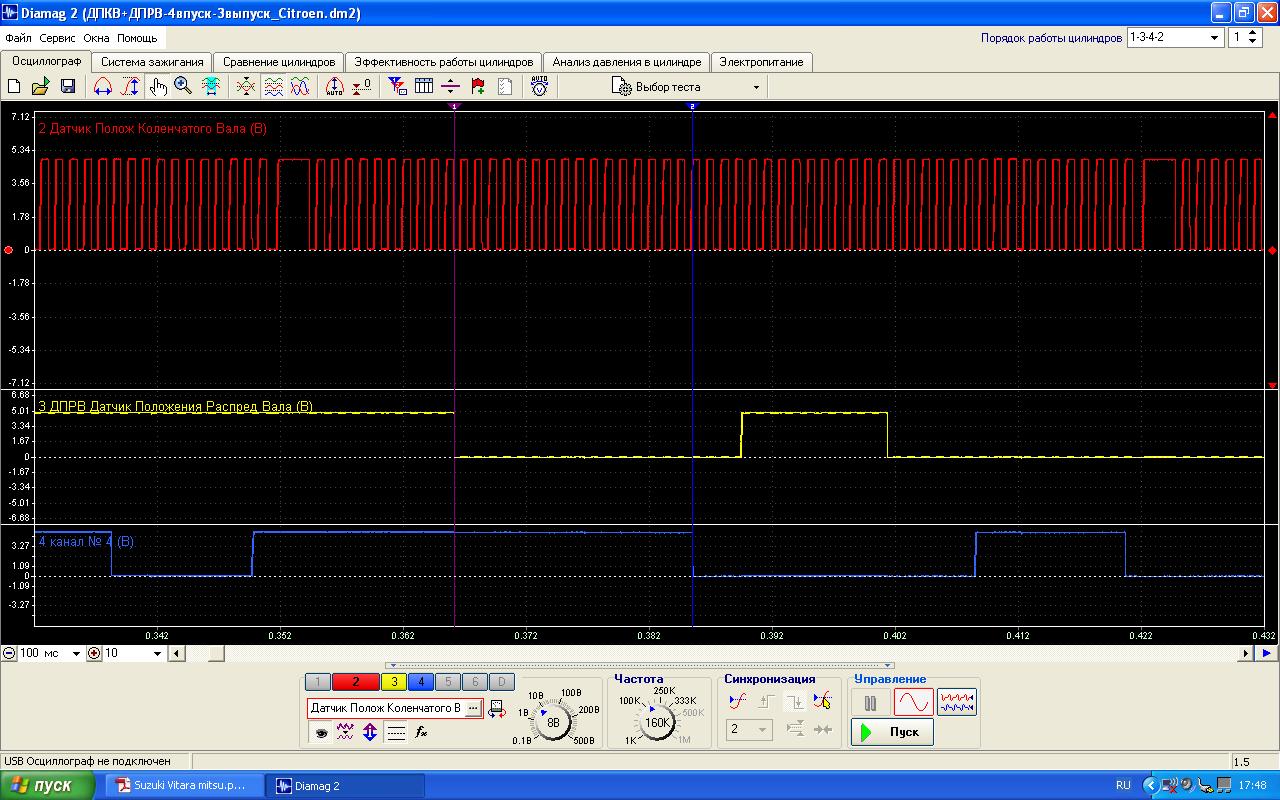Image resolution: width=1280 pixels, height=800 pixels.
Task: Open an oscillogram file from folder
Action: (x=40, y=87)
